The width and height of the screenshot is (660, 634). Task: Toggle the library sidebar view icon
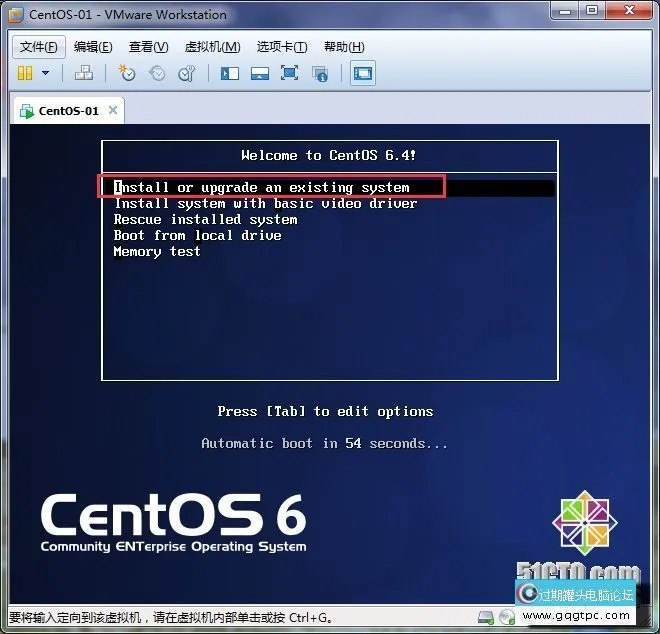point(229,73)
